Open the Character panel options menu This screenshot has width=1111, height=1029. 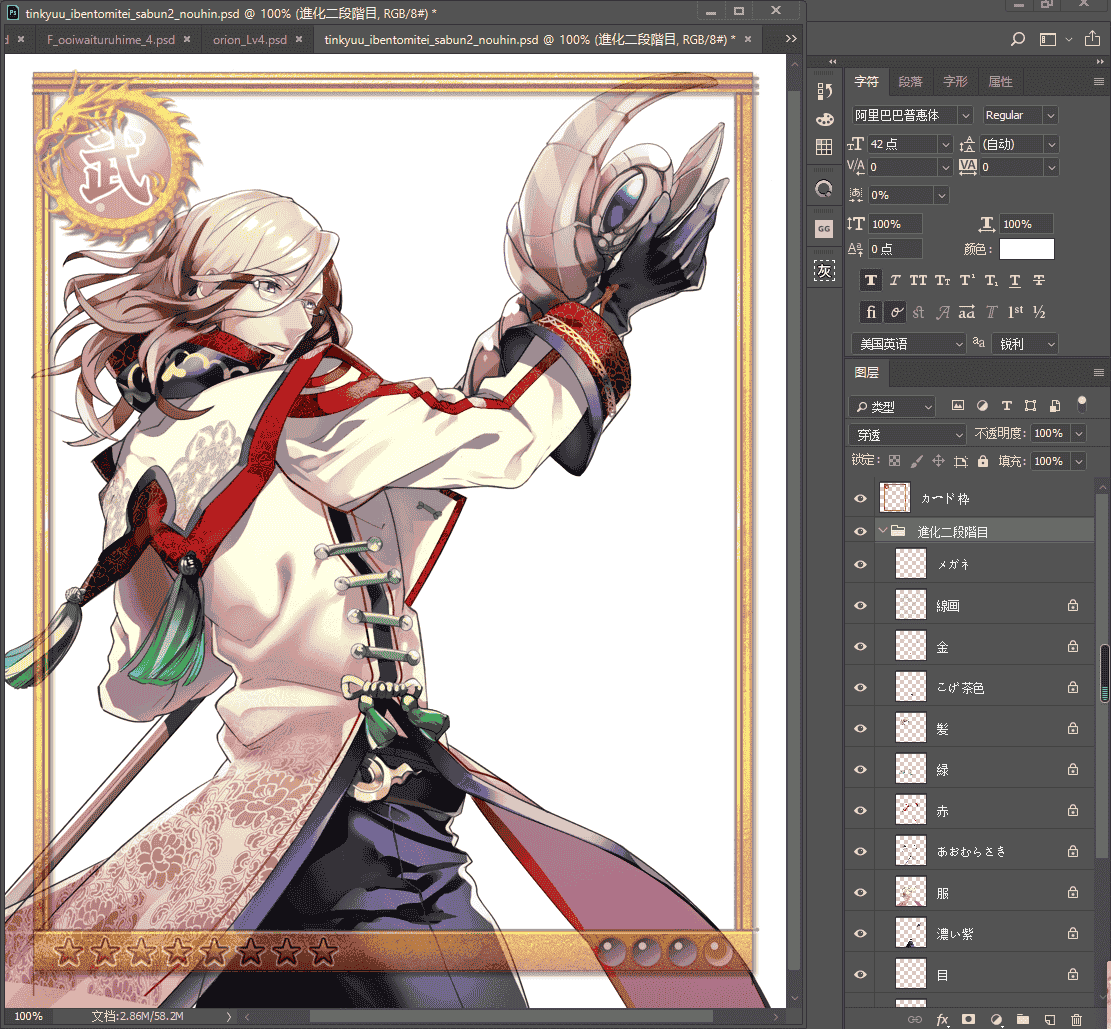1098,81
